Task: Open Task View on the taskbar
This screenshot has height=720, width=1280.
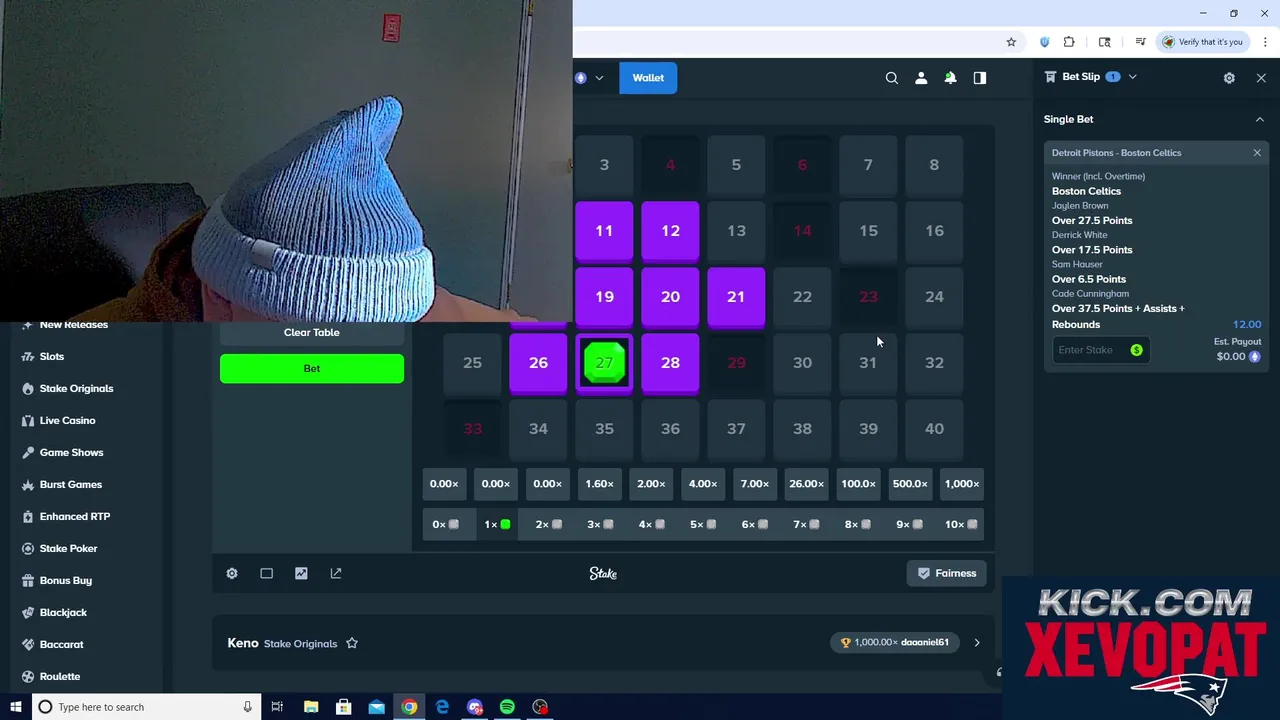Action: click(x=277, y=707)
